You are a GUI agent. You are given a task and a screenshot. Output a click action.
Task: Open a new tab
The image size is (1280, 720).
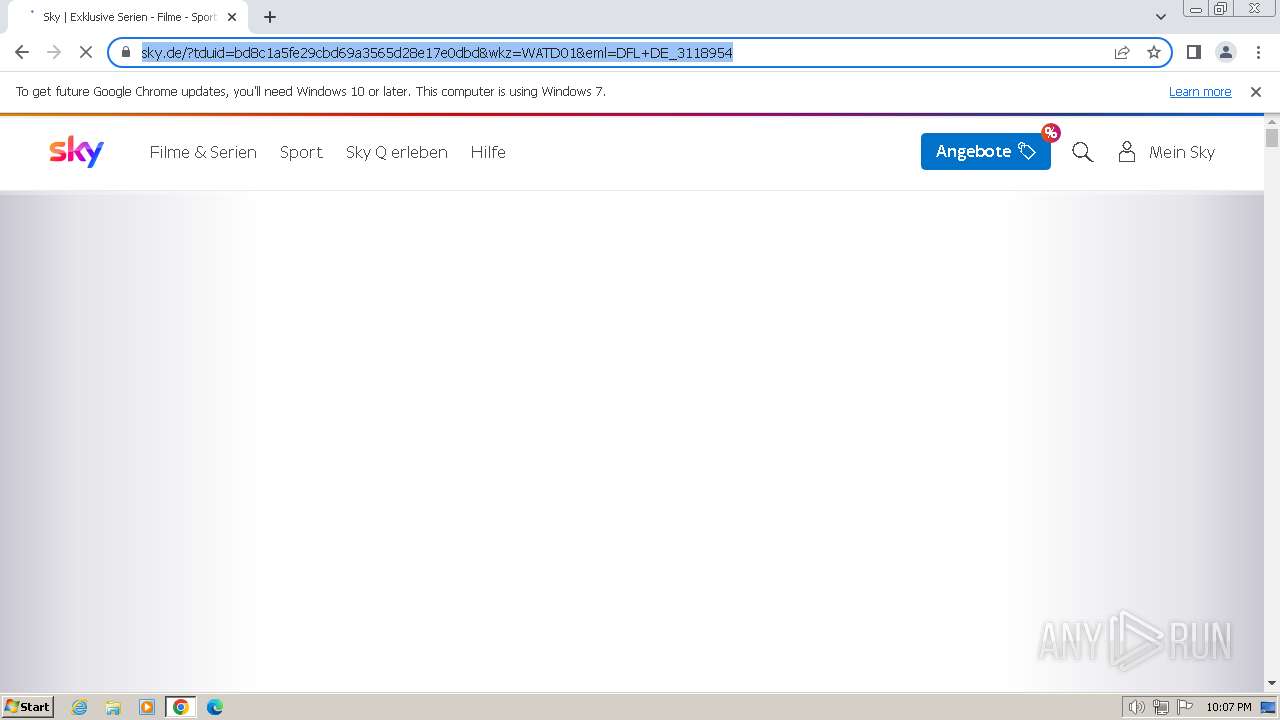tap(270, 17)
